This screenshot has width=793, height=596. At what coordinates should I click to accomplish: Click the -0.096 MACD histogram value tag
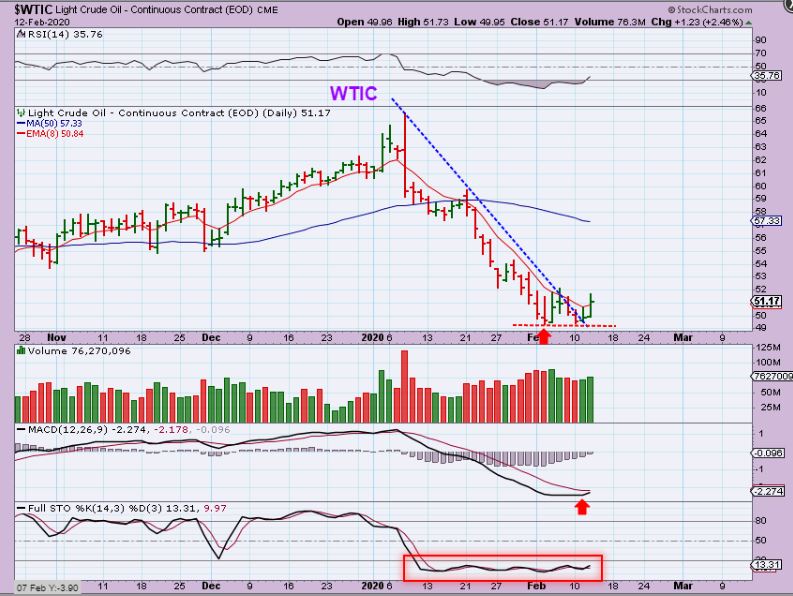[769, 453]
